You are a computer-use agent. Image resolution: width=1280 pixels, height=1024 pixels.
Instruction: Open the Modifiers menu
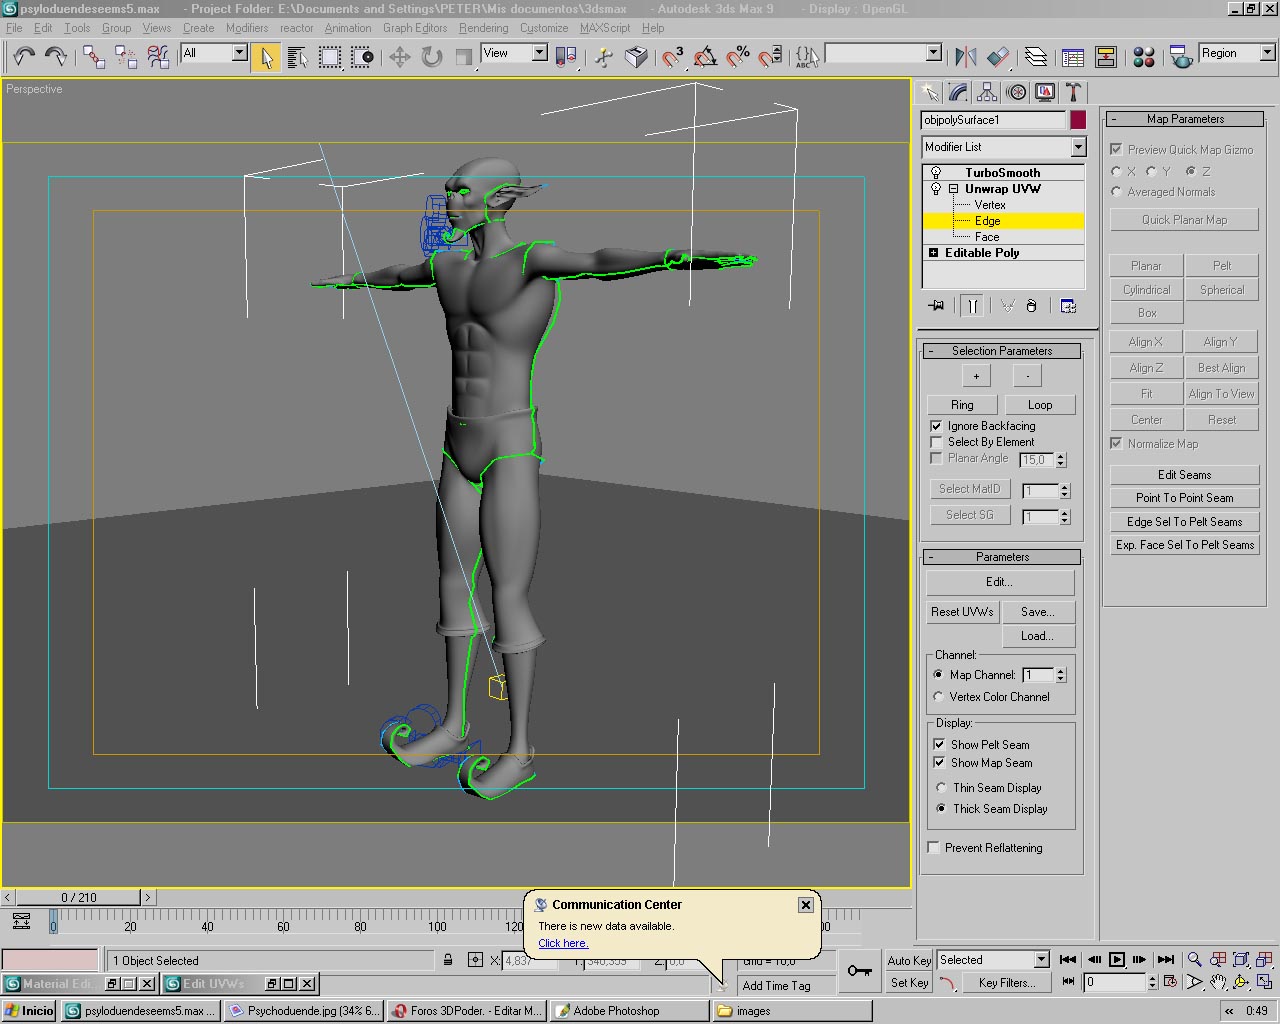246,28
